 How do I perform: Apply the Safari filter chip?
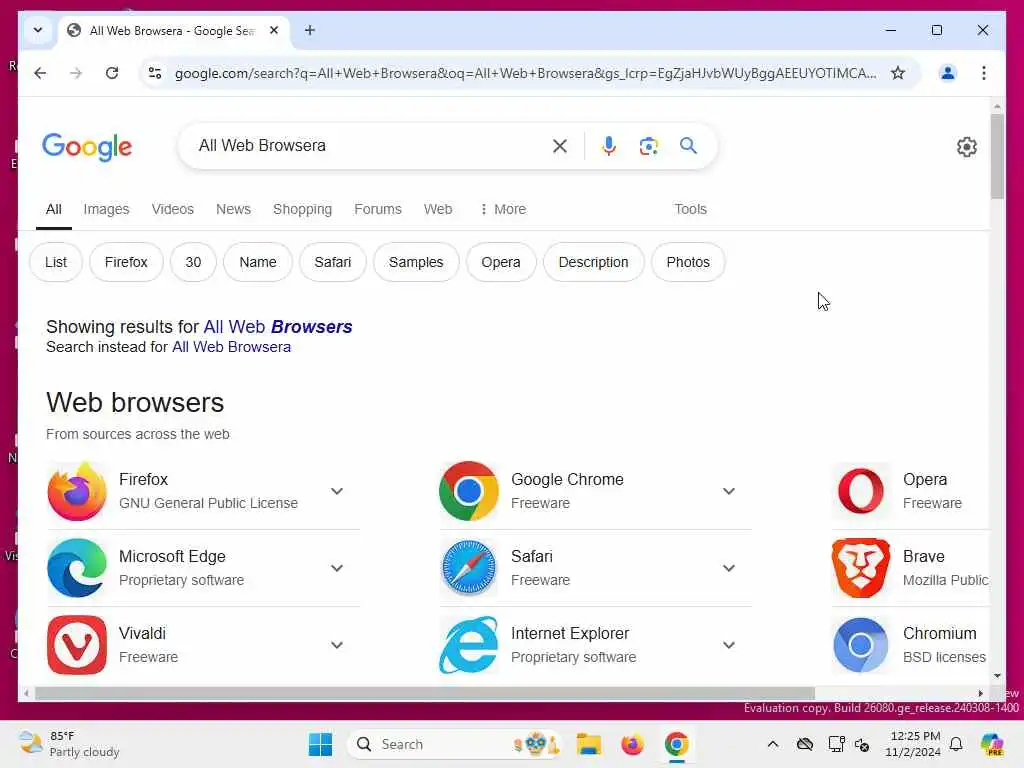point(333,262)
